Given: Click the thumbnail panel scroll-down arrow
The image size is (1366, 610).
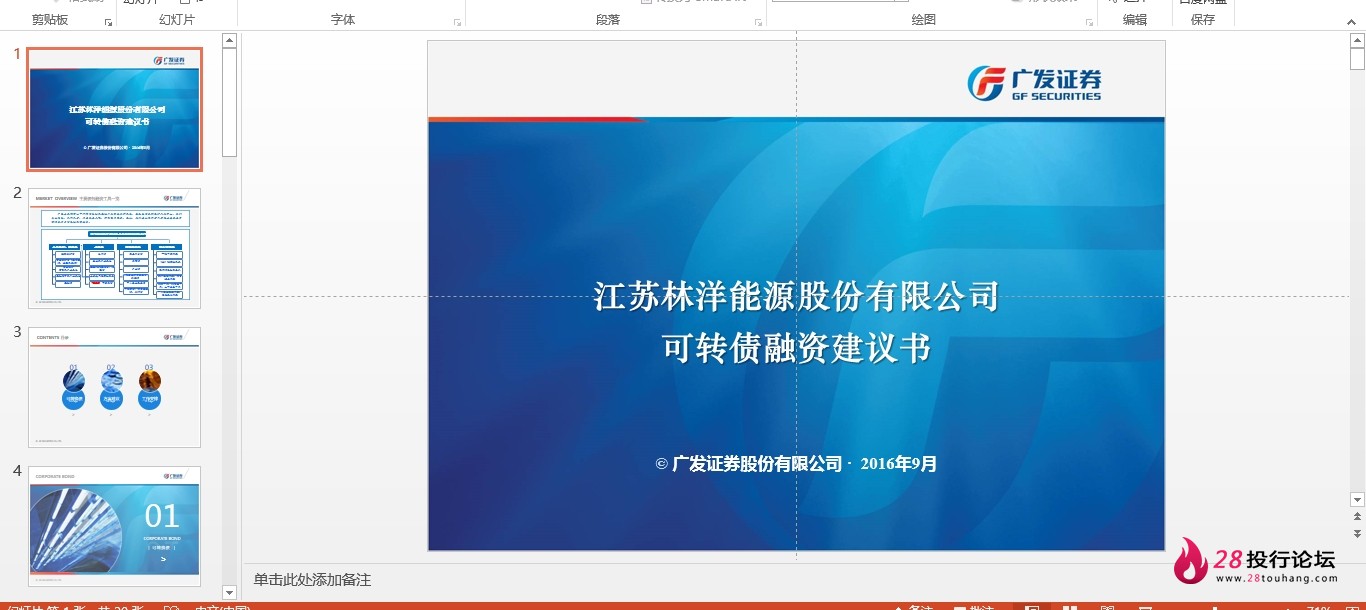Looking at the screenshot, I should (229, 593).
